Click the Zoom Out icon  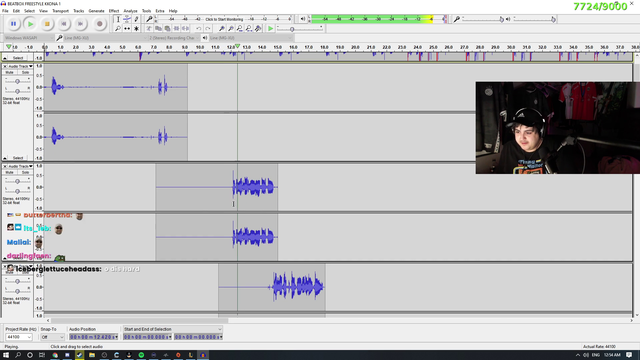[x=231, y=29]
